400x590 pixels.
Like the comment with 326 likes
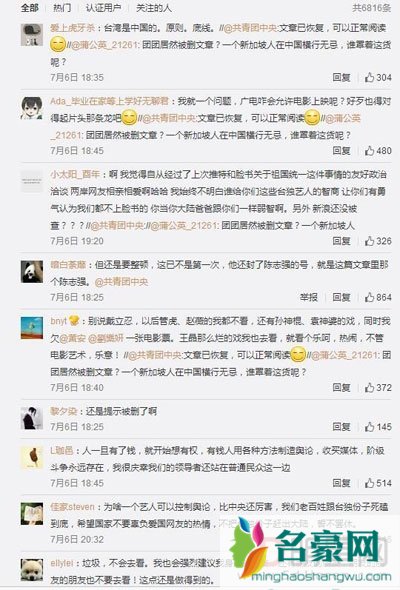click(x=378, y=241)
